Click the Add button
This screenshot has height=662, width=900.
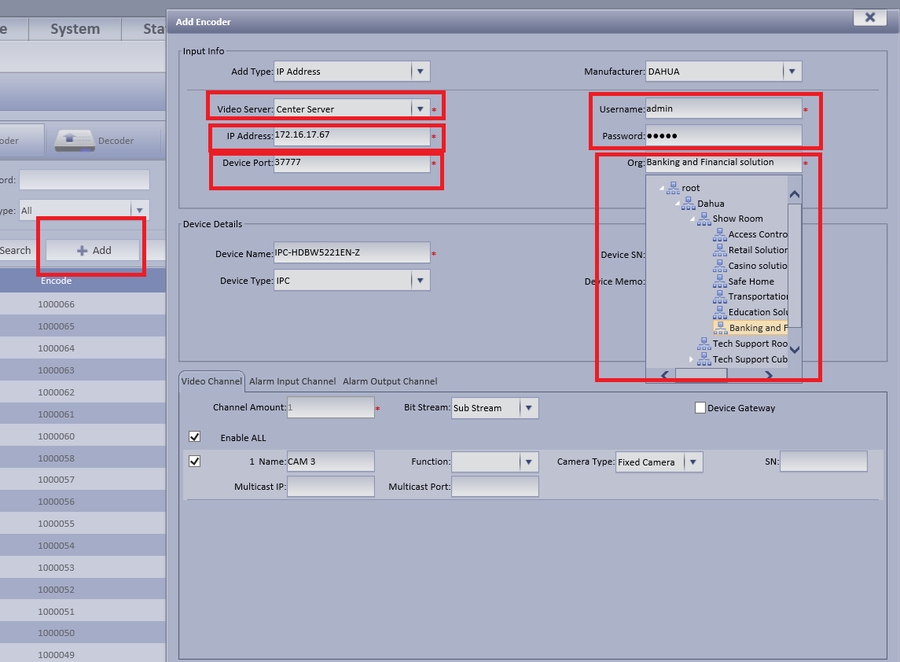[x=94, y=250]
